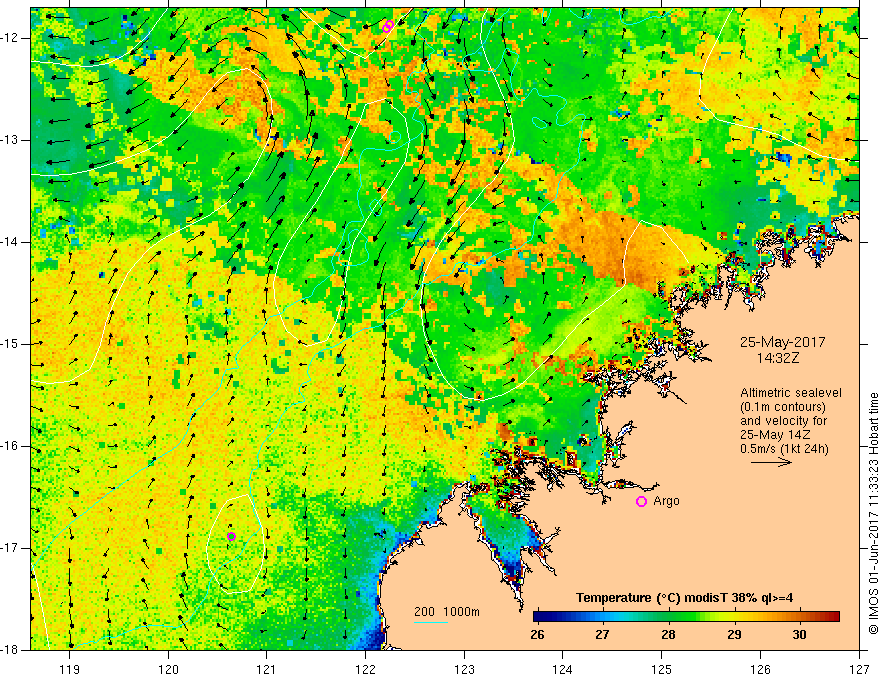Click the colorbar tick label '26'
880x680 pixels.
[x=537, y=635]
